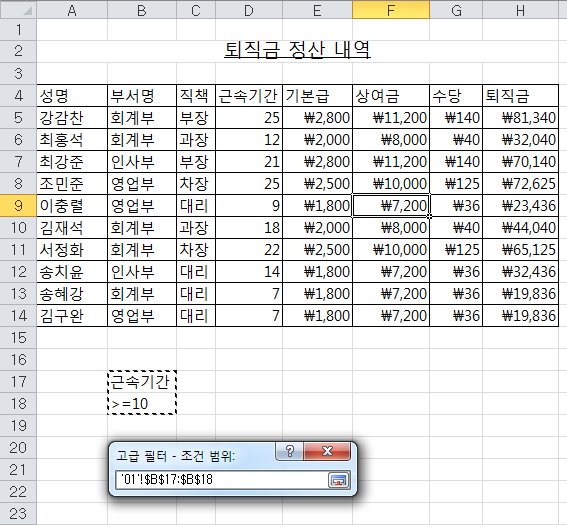The width and height of the screenshot is (567, 525).
Task: Click the select-all corner of the sheet
Action: [18, 10]
